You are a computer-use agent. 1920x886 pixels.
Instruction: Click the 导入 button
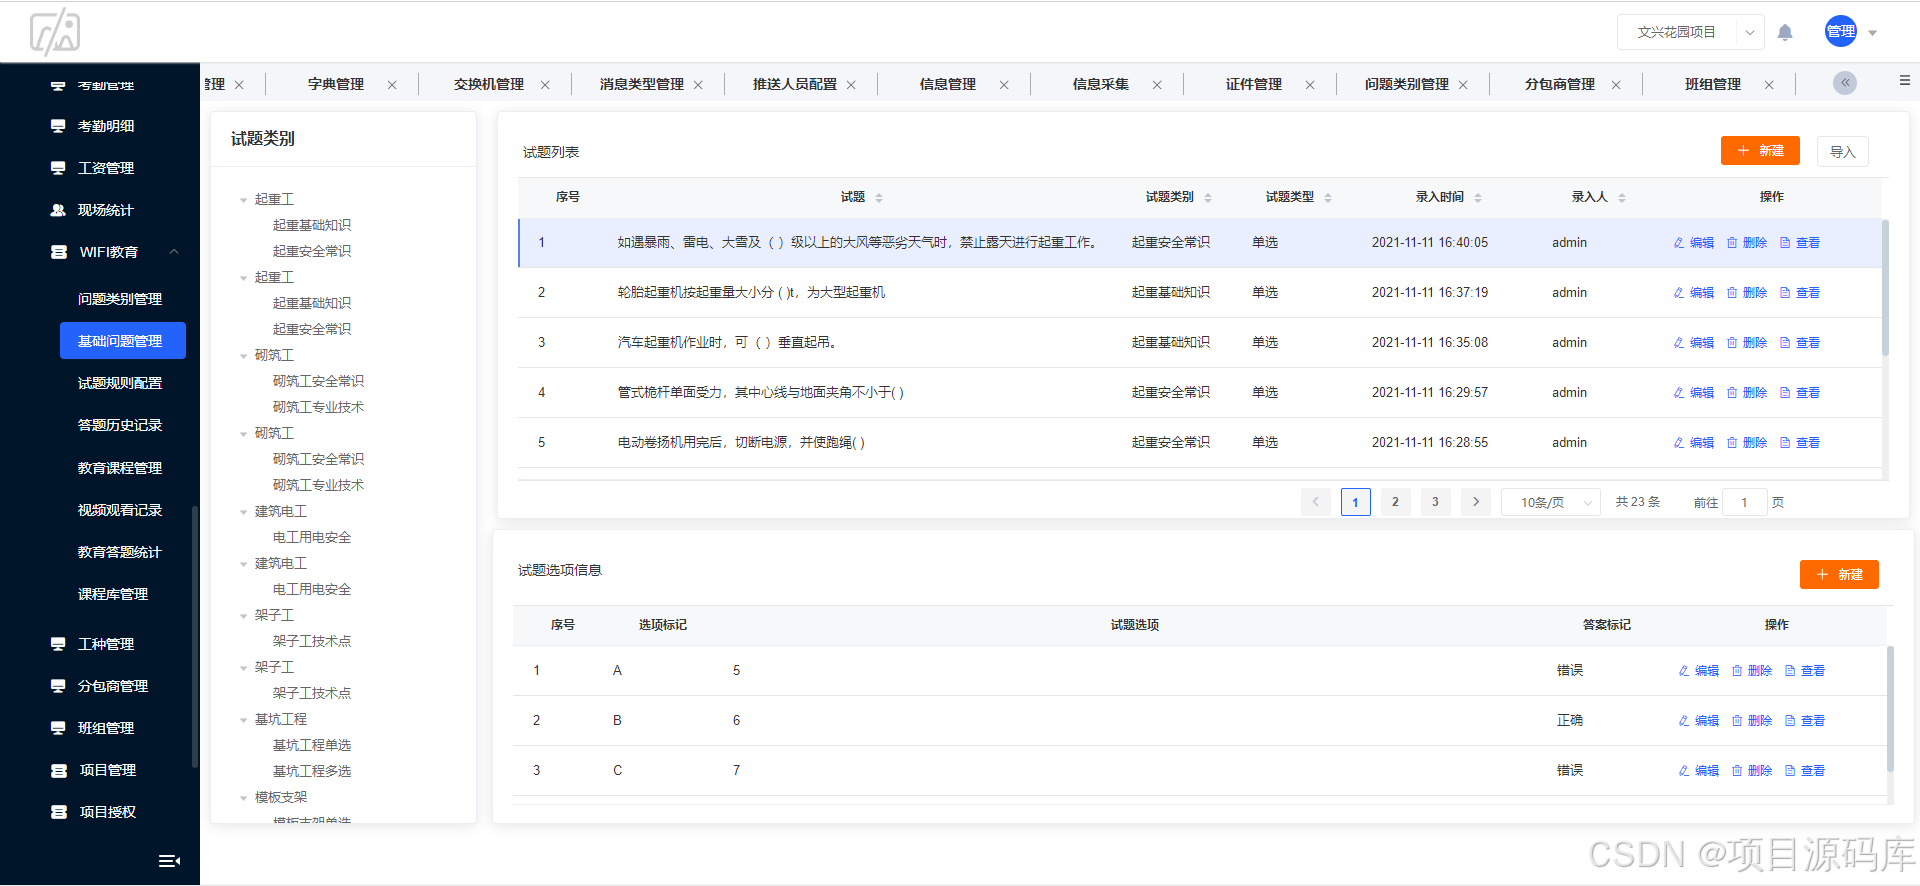[1842, 152]
